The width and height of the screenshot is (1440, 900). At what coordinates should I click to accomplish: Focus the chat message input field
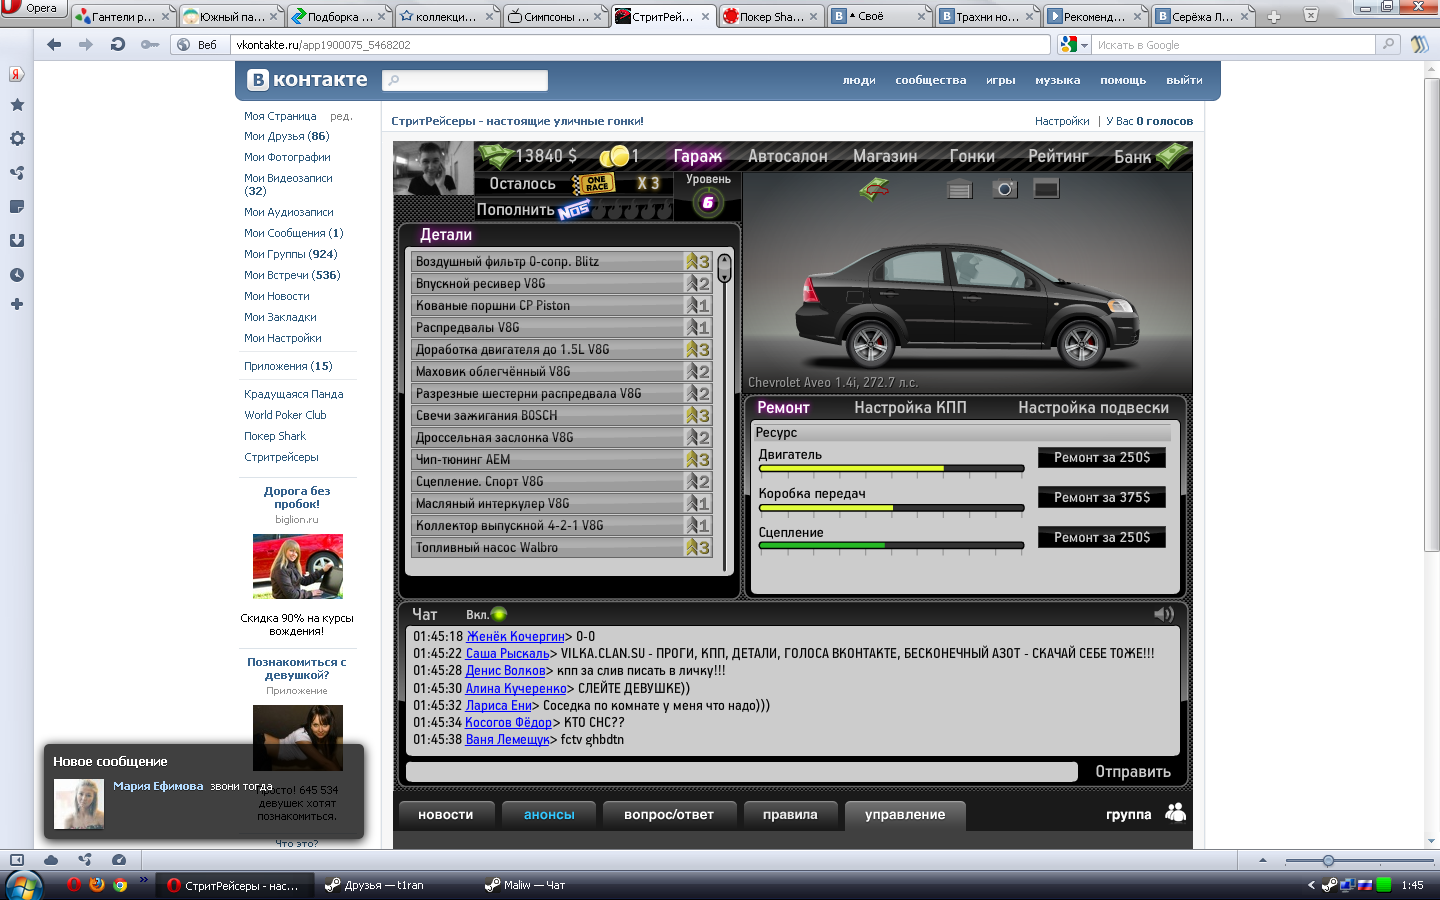(741, 772)
